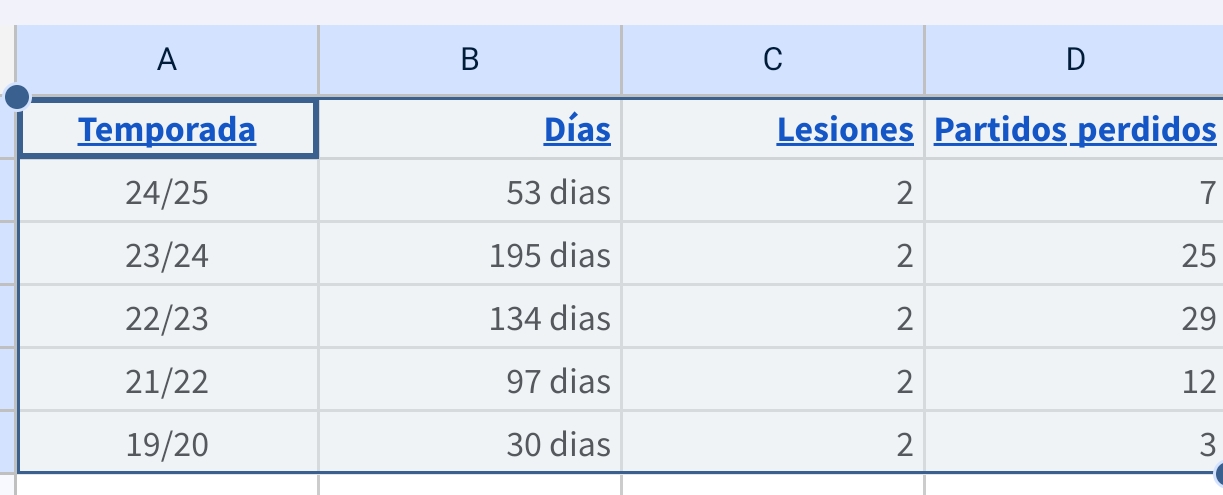Select the cell containing 19/20
The image size is (1223, 495).
[168, 443]
